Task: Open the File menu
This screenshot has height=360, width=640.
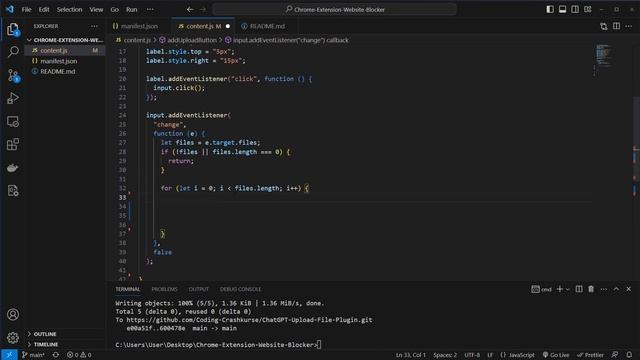Action: [27, 9]
